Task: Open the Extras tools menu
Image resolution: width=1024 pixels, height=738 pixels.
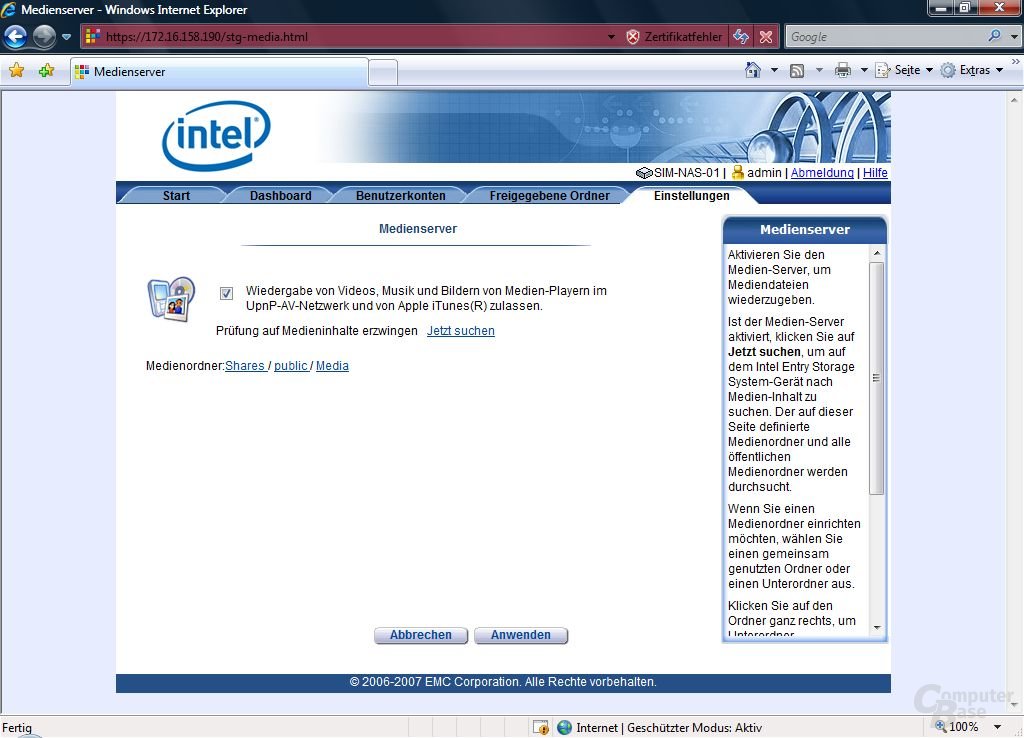Action: tap(972, 70)
